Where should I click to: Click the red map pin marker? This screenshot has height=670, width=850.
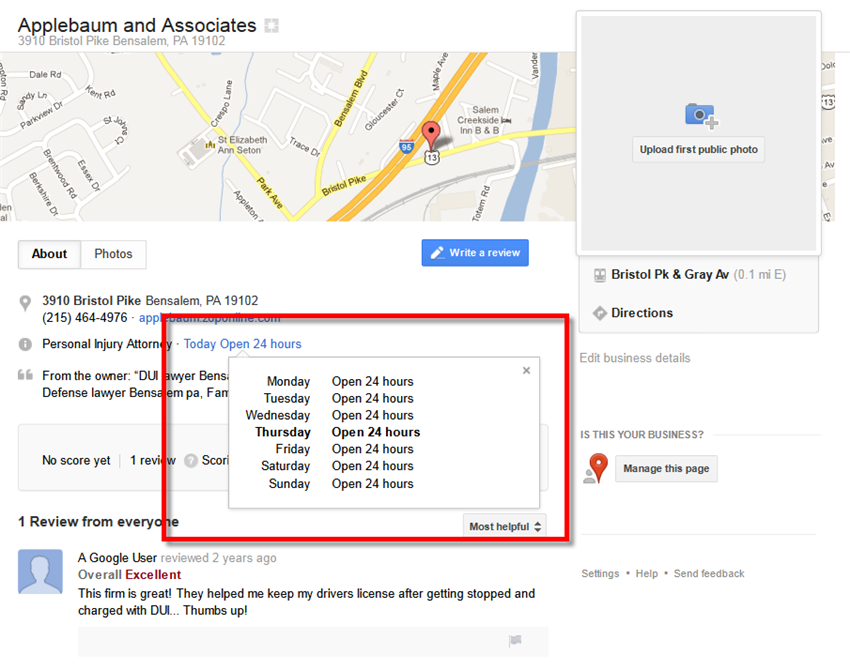coord(431,135)
